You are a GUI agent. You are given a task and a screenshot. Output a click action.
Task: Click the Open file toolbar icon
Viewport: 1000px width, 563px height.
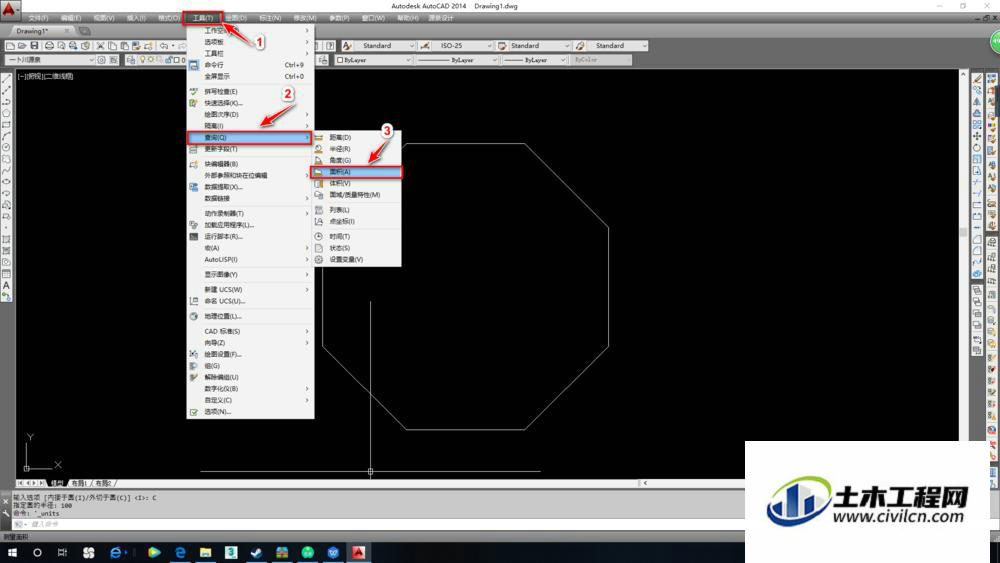(x=22, y=46)
